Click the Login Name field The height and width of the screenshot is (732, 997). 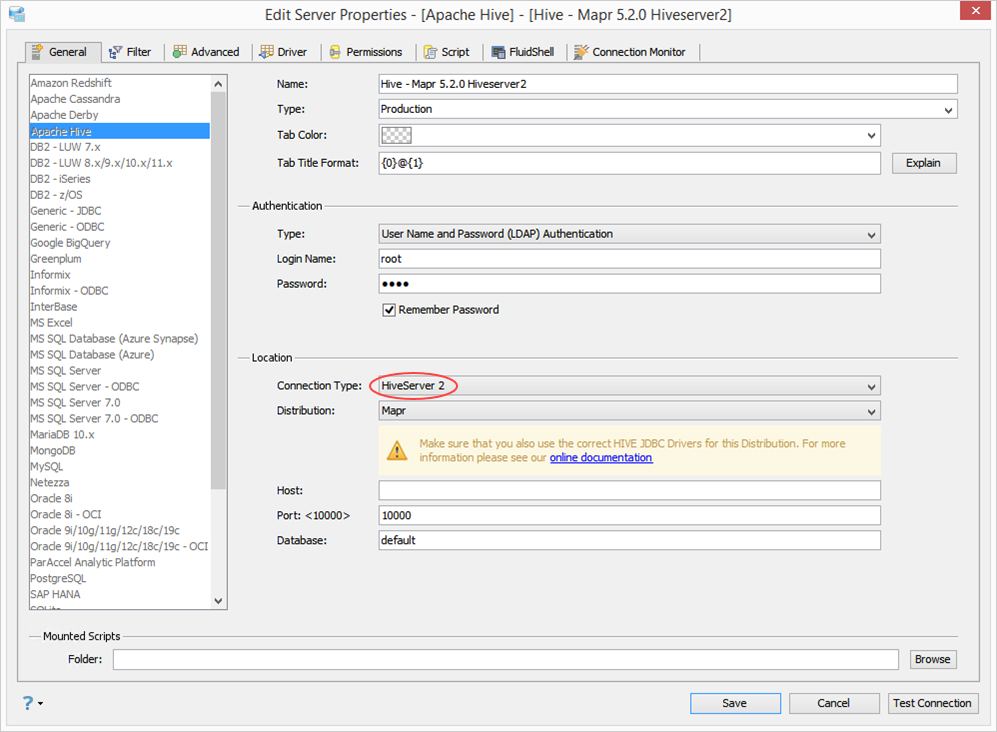pyautogui.click(x=629, y=259)
